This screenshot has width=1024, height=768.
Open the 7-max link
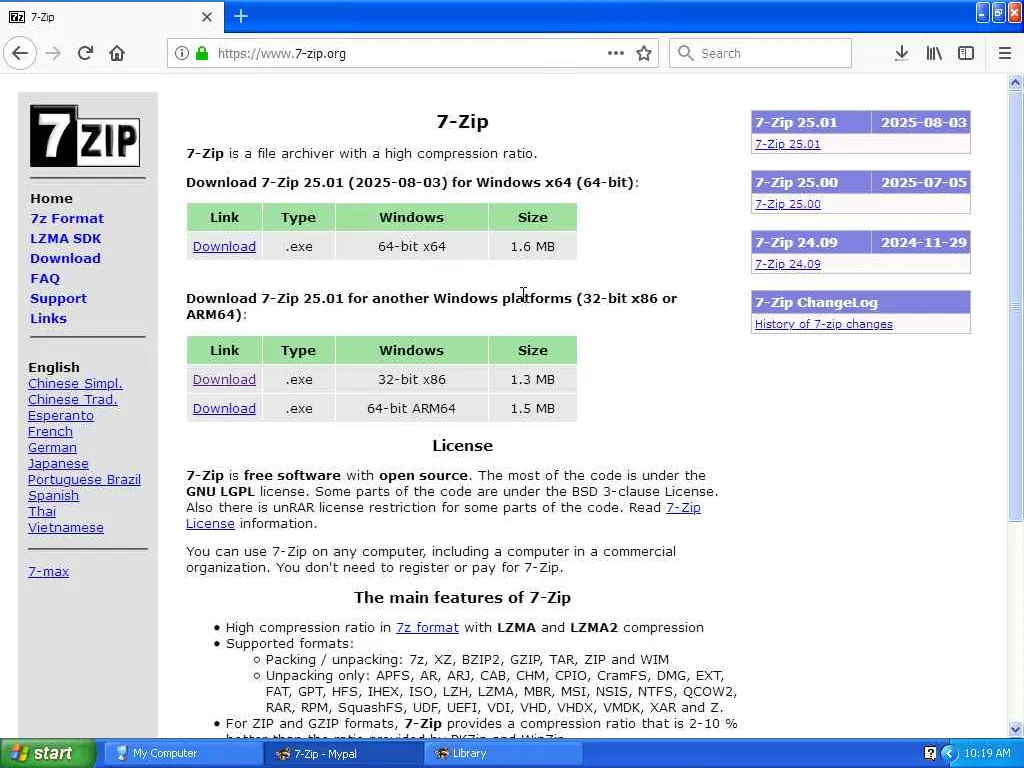coord(48,571)
